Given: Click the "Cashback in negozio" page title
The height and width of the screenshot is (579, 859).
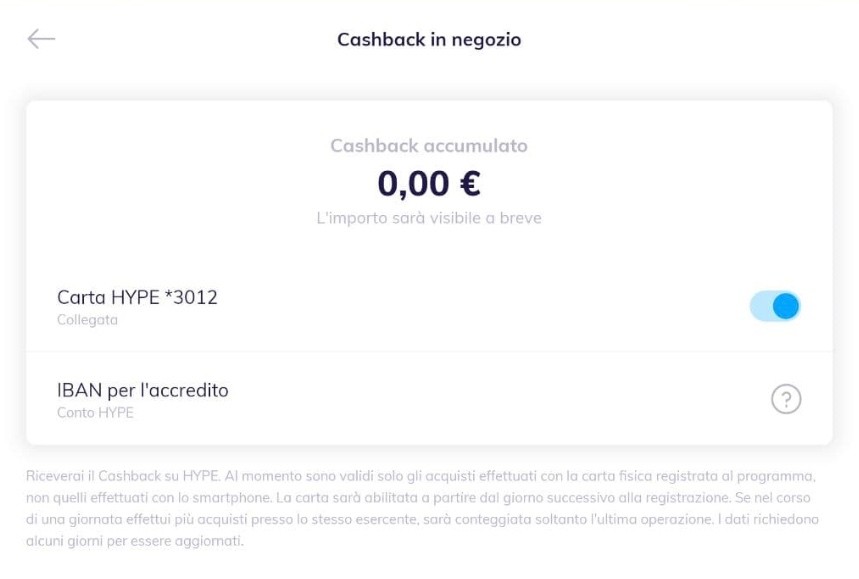Looking at the screenshot, I should 429,40.
